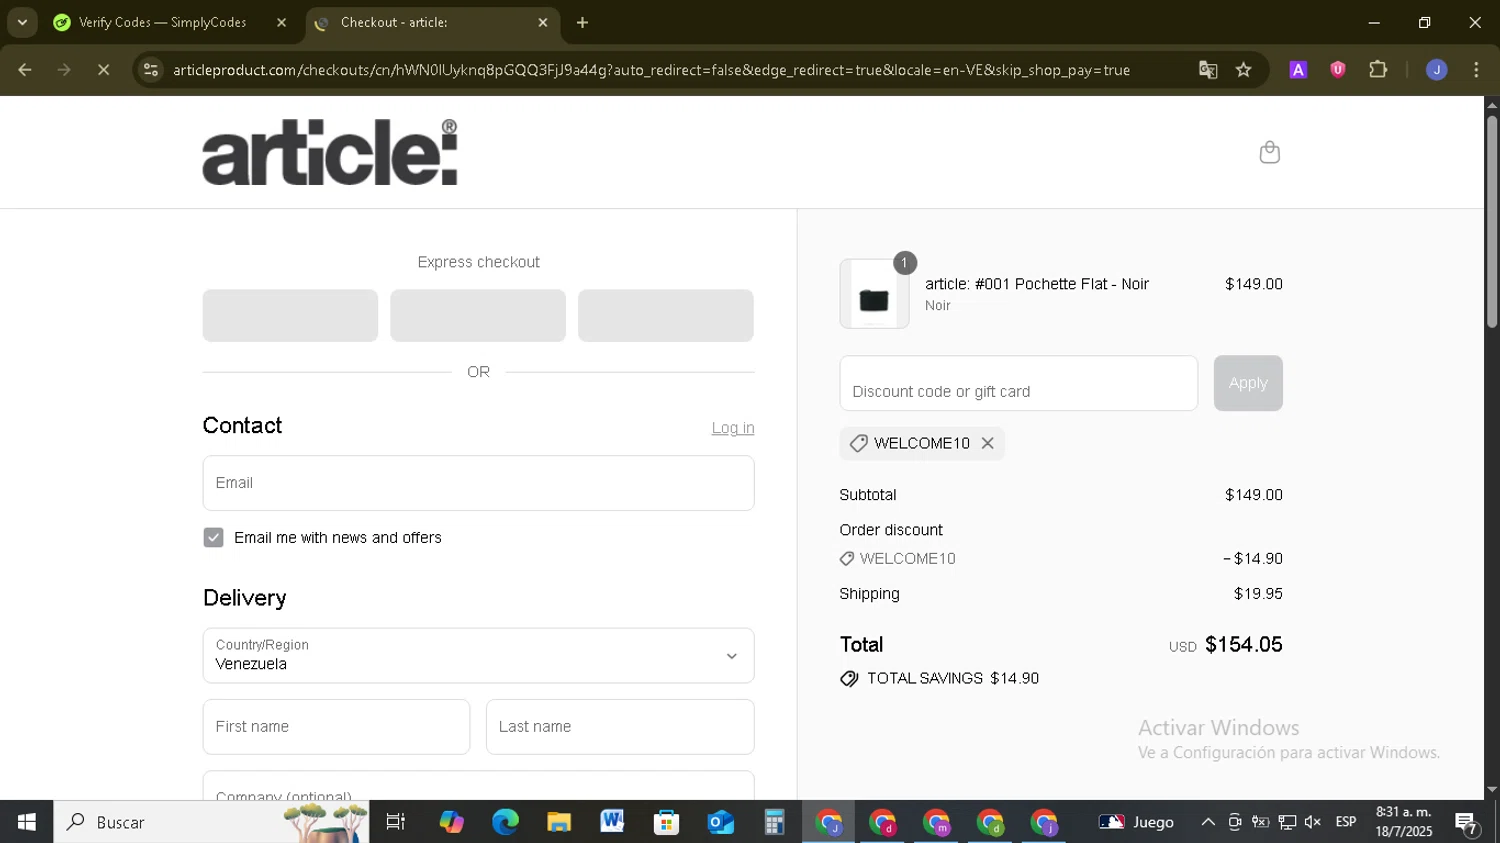Open the uBlock shield extension
This screenshot has width=1500, height=843.
click(x=1337, y=70)
